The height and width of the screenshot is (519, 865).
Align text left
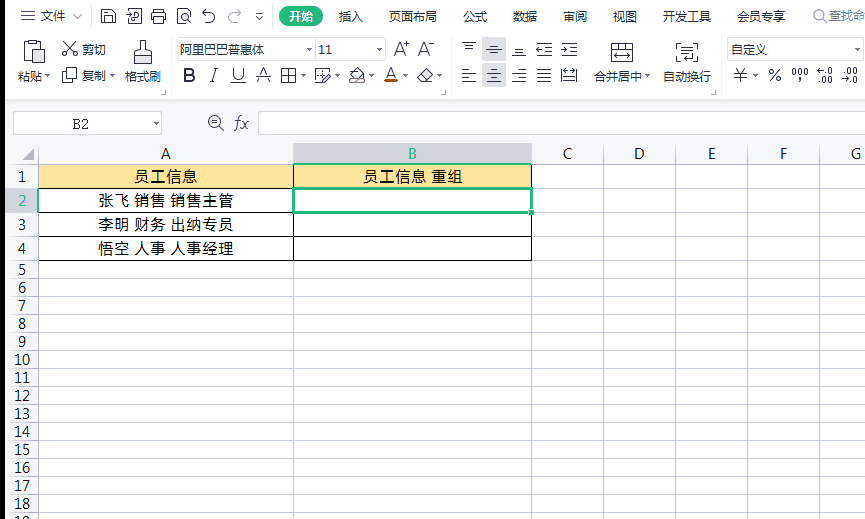(x=469, y=75)
